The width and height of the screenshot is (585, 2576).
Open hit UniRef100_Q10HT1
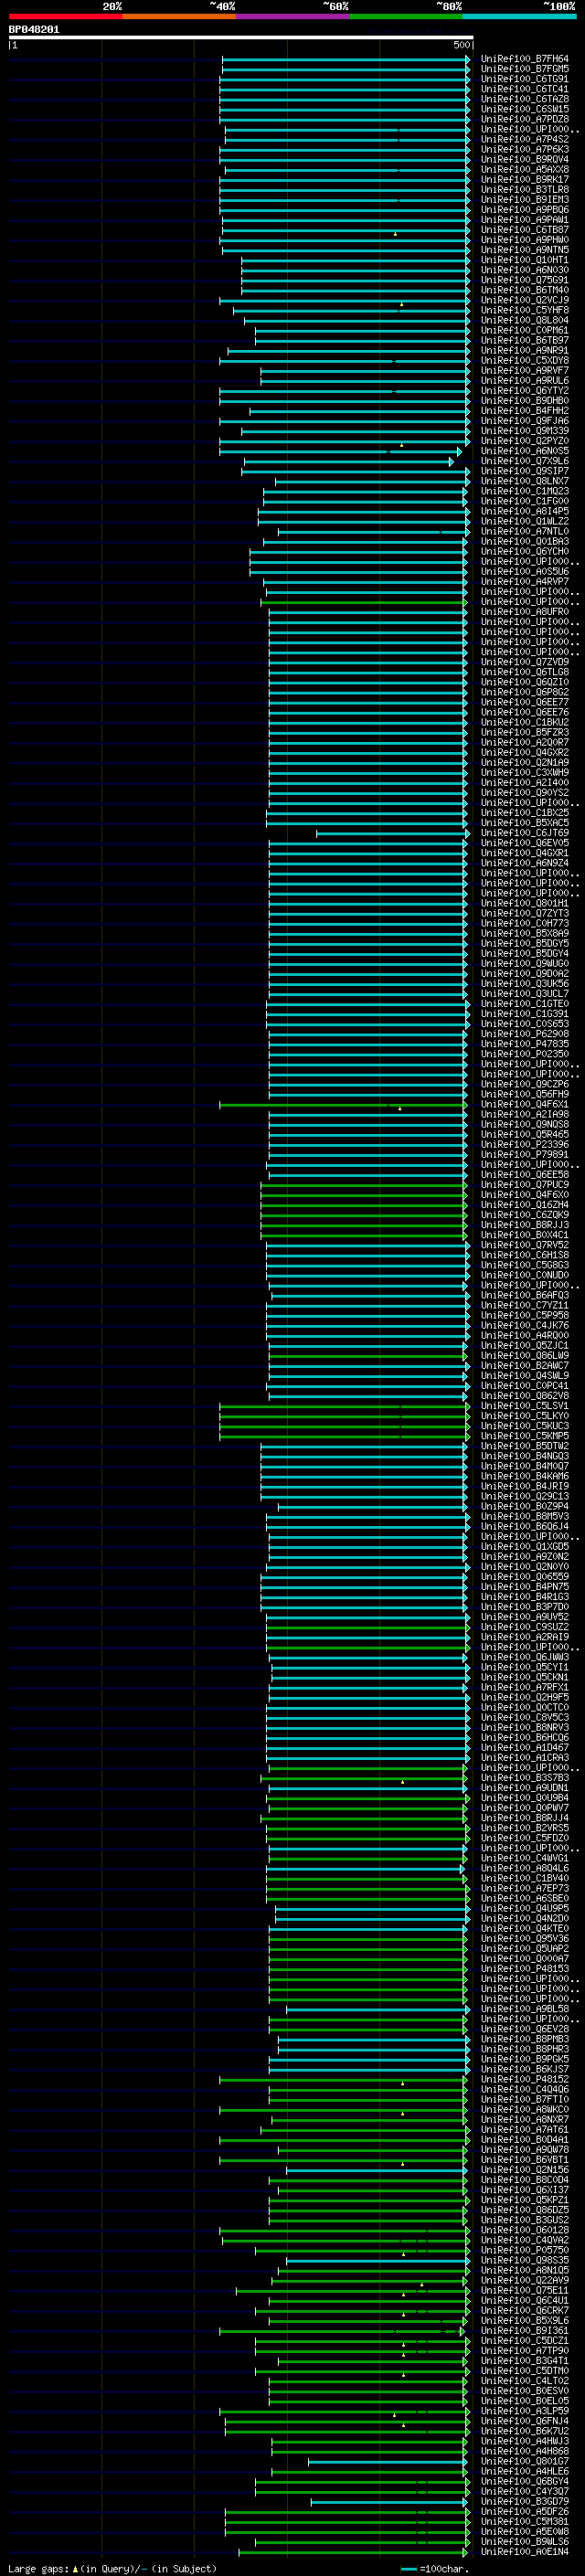pos(525,260)
